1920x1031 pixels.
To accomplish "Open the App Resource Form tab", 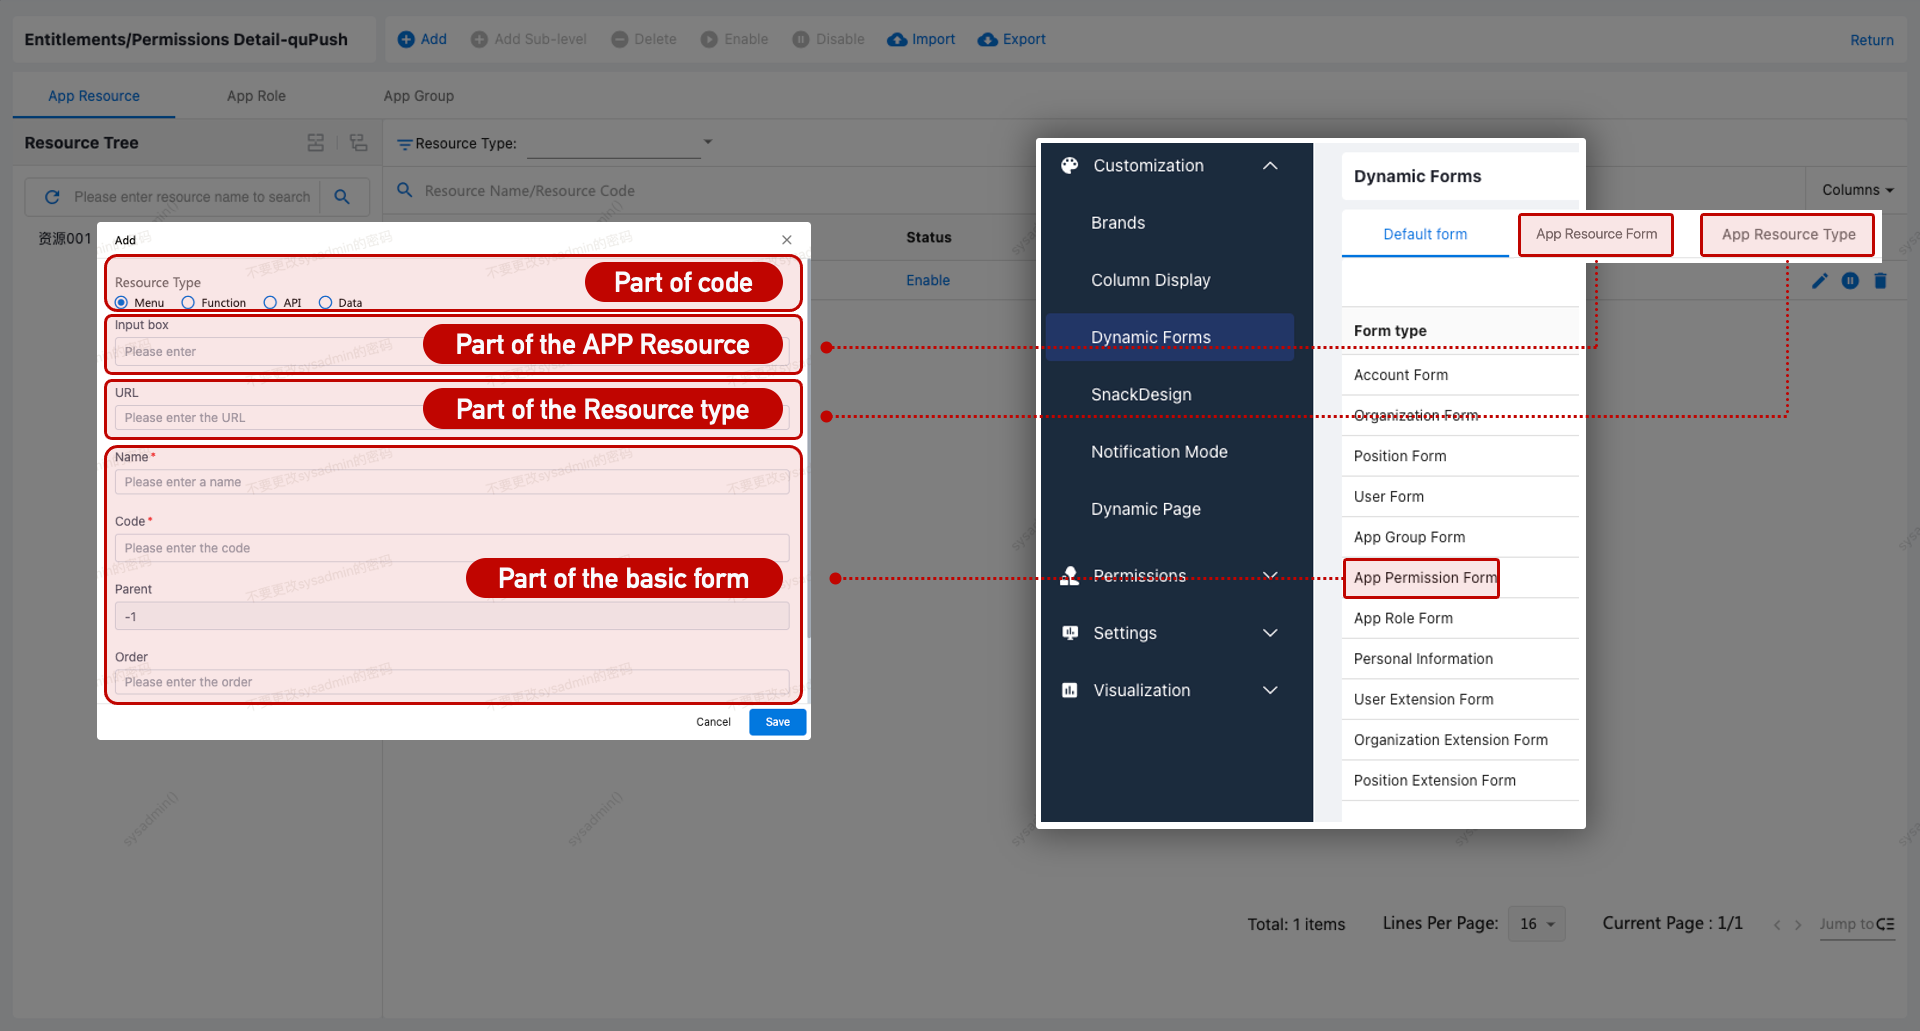I will tap(1595, 234).
